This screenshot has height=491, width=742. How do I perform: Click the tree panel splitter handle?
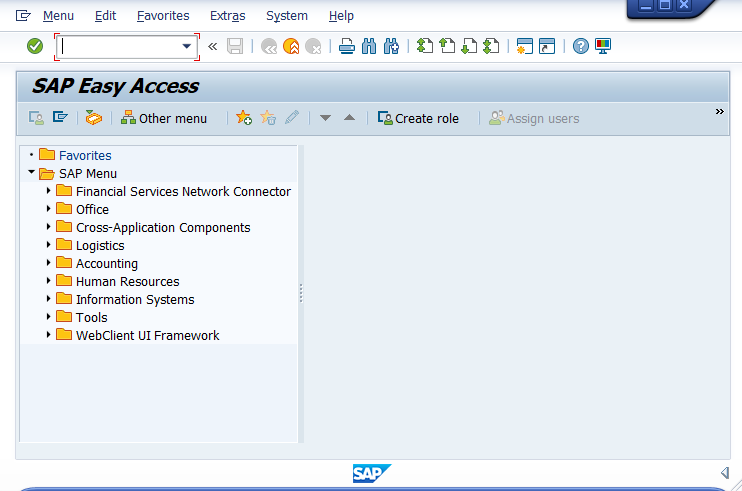(301, 293)
